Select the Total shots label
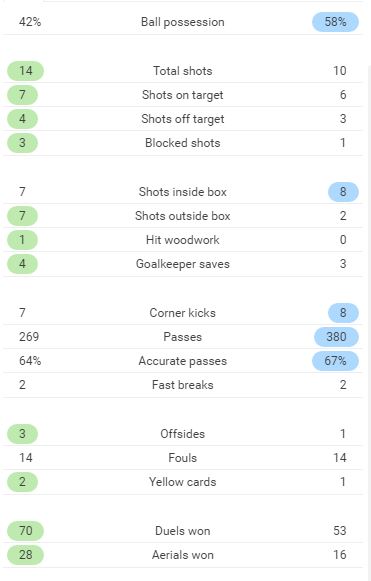 [183, 71]
